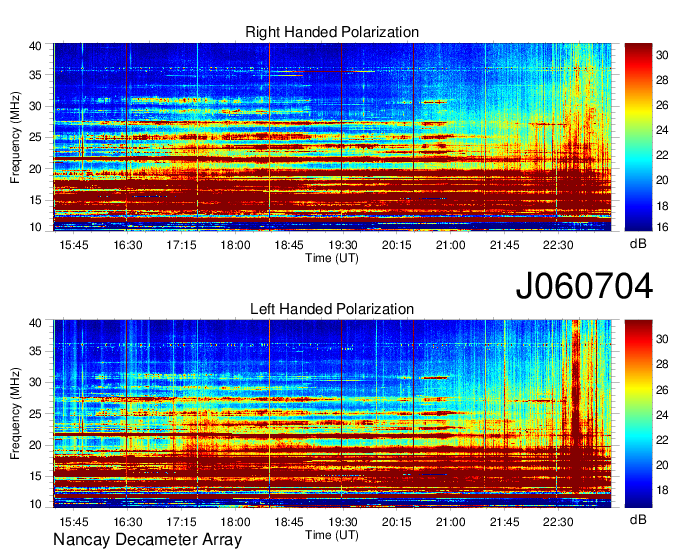Click the 'Nancay Decameter Array' caption
The height and width of the screenshot is (552, 680).
(147, 540)
